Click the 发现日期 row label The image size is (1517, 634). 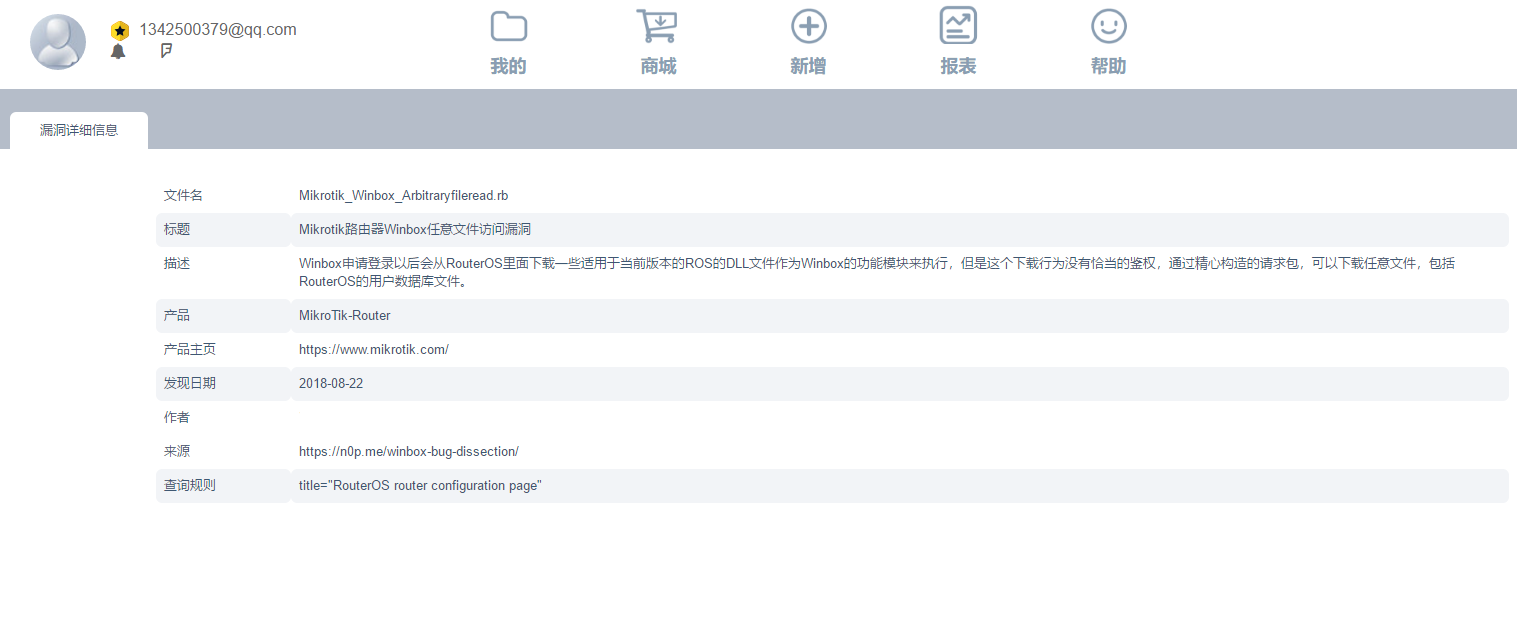click(190, 384)
